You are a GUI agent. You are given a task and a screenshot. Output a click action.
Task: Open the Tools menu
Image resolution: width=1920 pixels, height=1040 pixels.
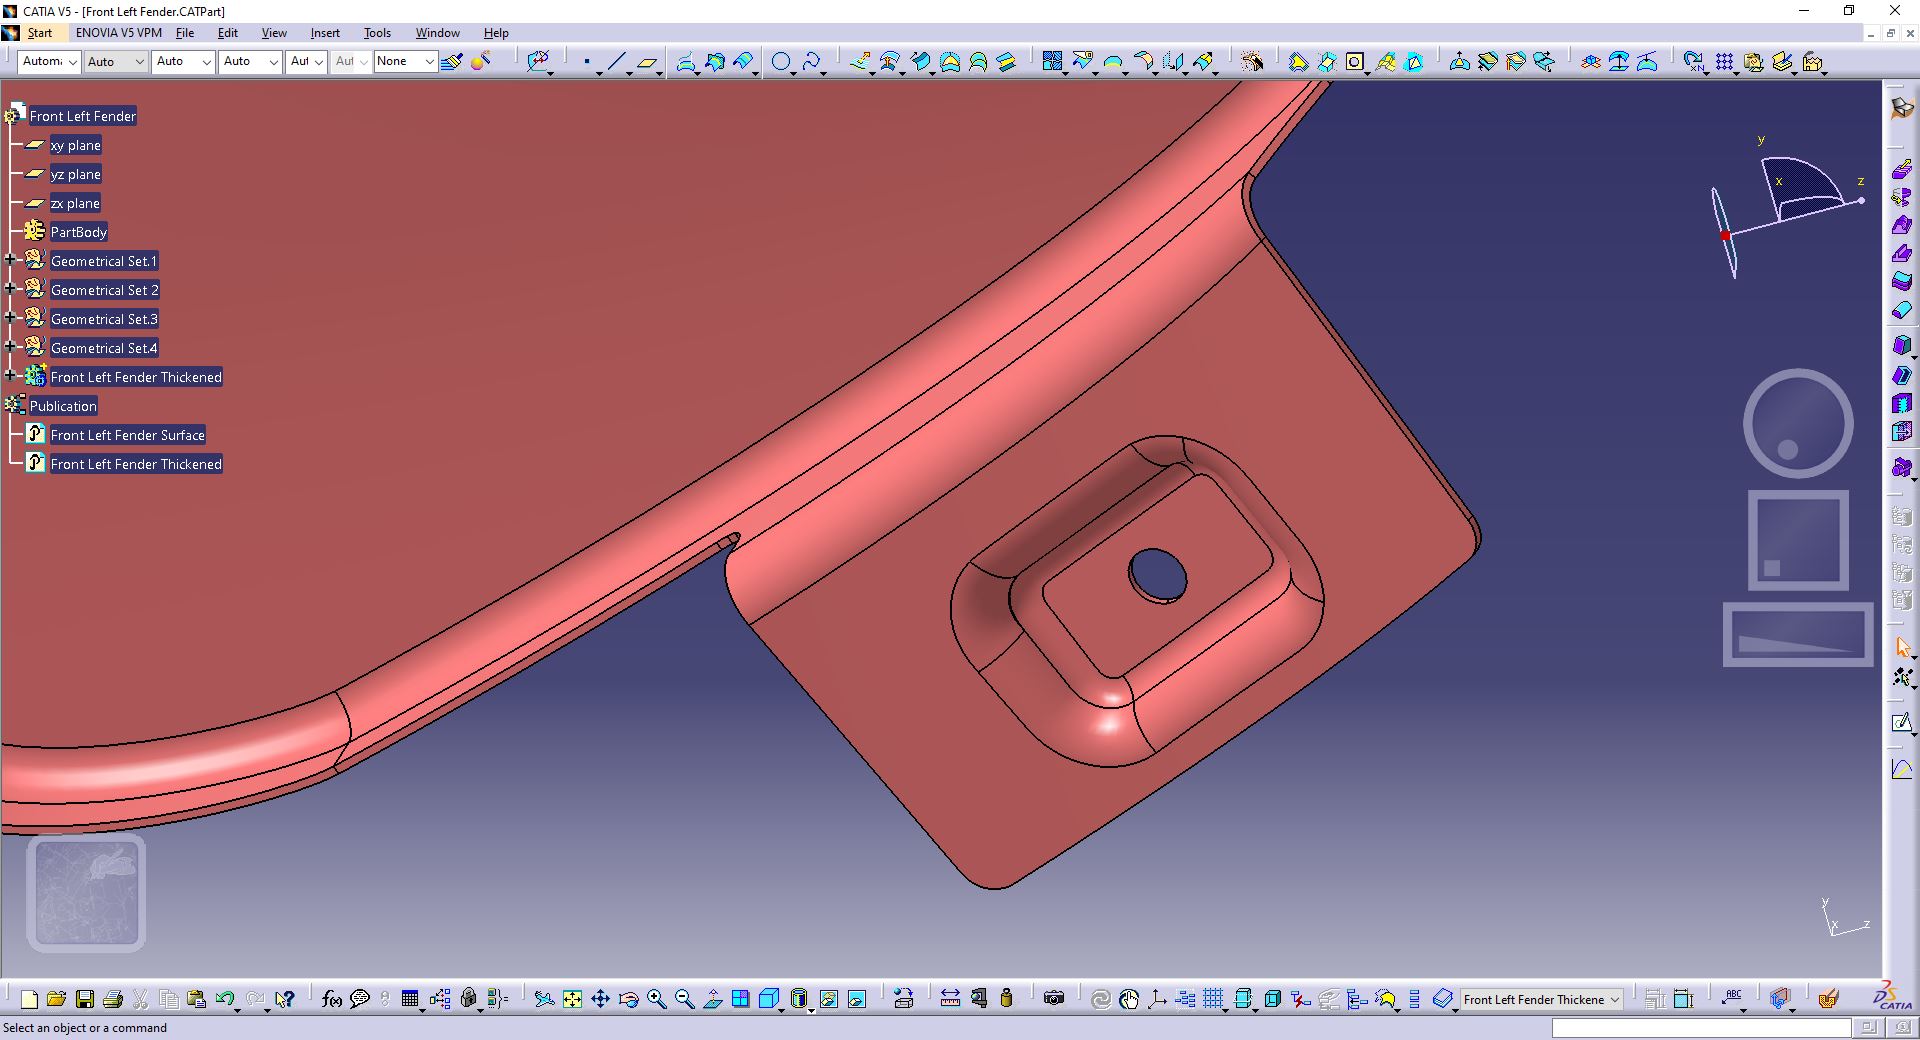pos(377,33)
